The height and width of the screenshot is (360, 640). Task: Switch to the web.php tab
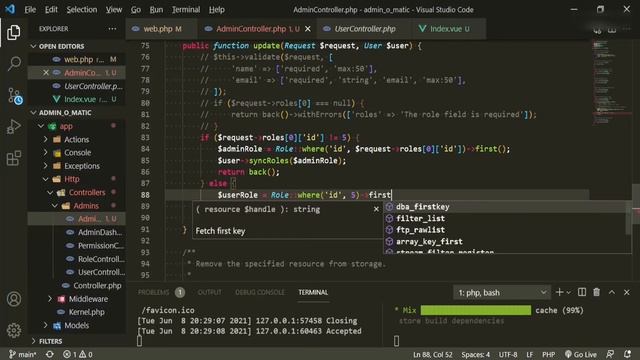coord(162,29)
